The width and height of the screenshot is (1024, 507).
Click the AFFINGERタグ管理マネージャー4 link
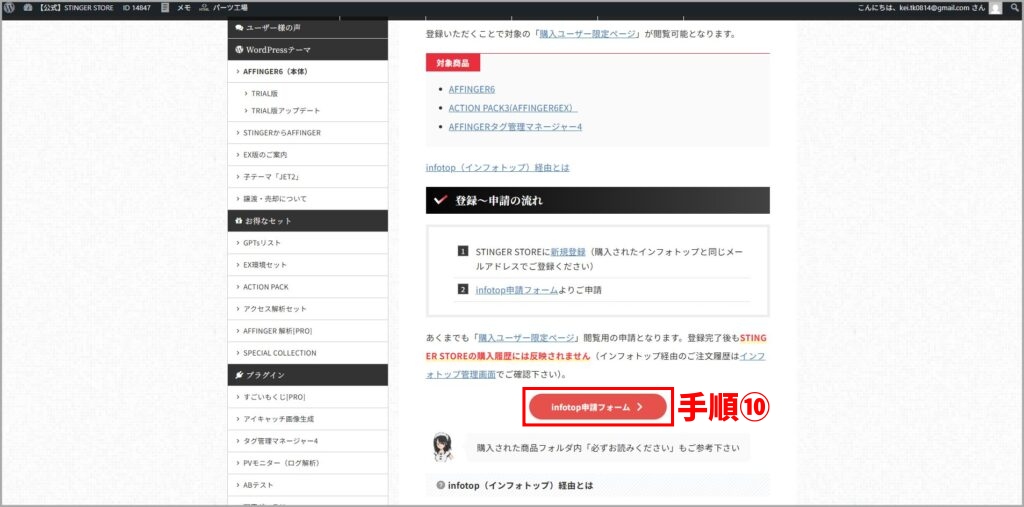click(x=515, y=127)
